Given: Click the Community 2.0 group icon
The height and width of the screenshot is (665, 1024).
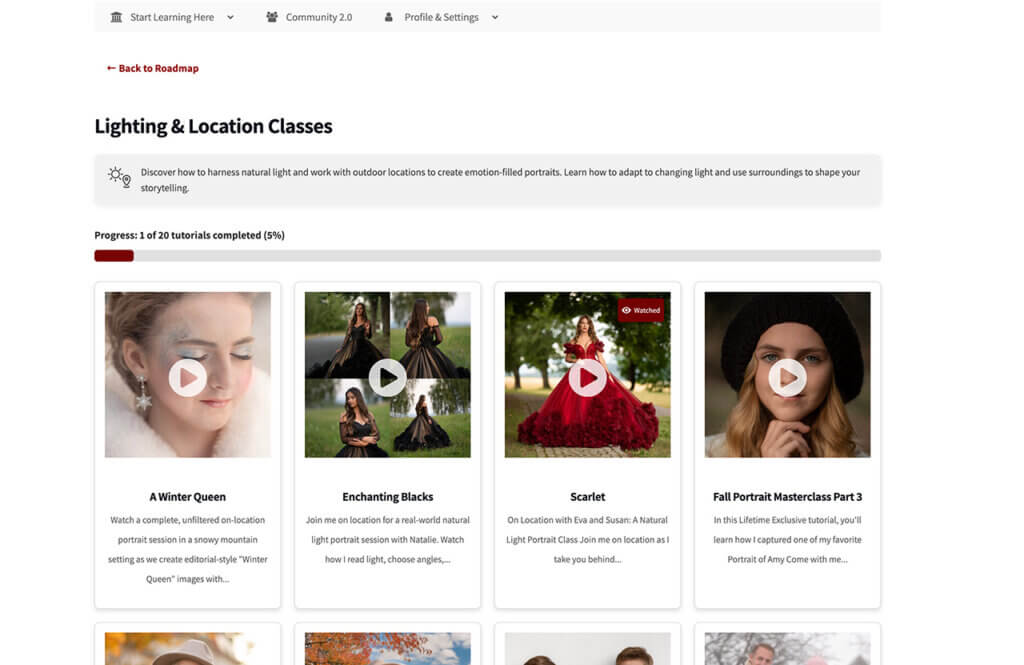Looking at the screenshot, I should [x=272, y=17].
